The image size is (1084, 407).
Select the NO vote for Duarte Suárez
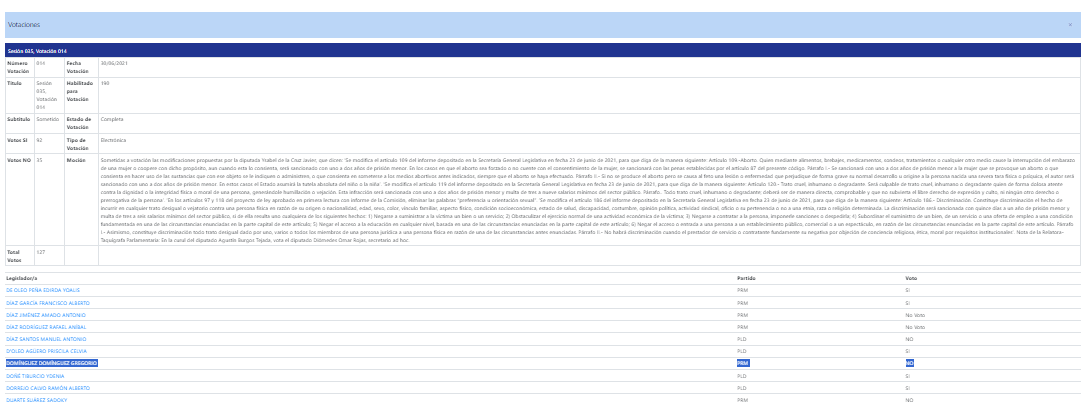(x=909, y=400)
